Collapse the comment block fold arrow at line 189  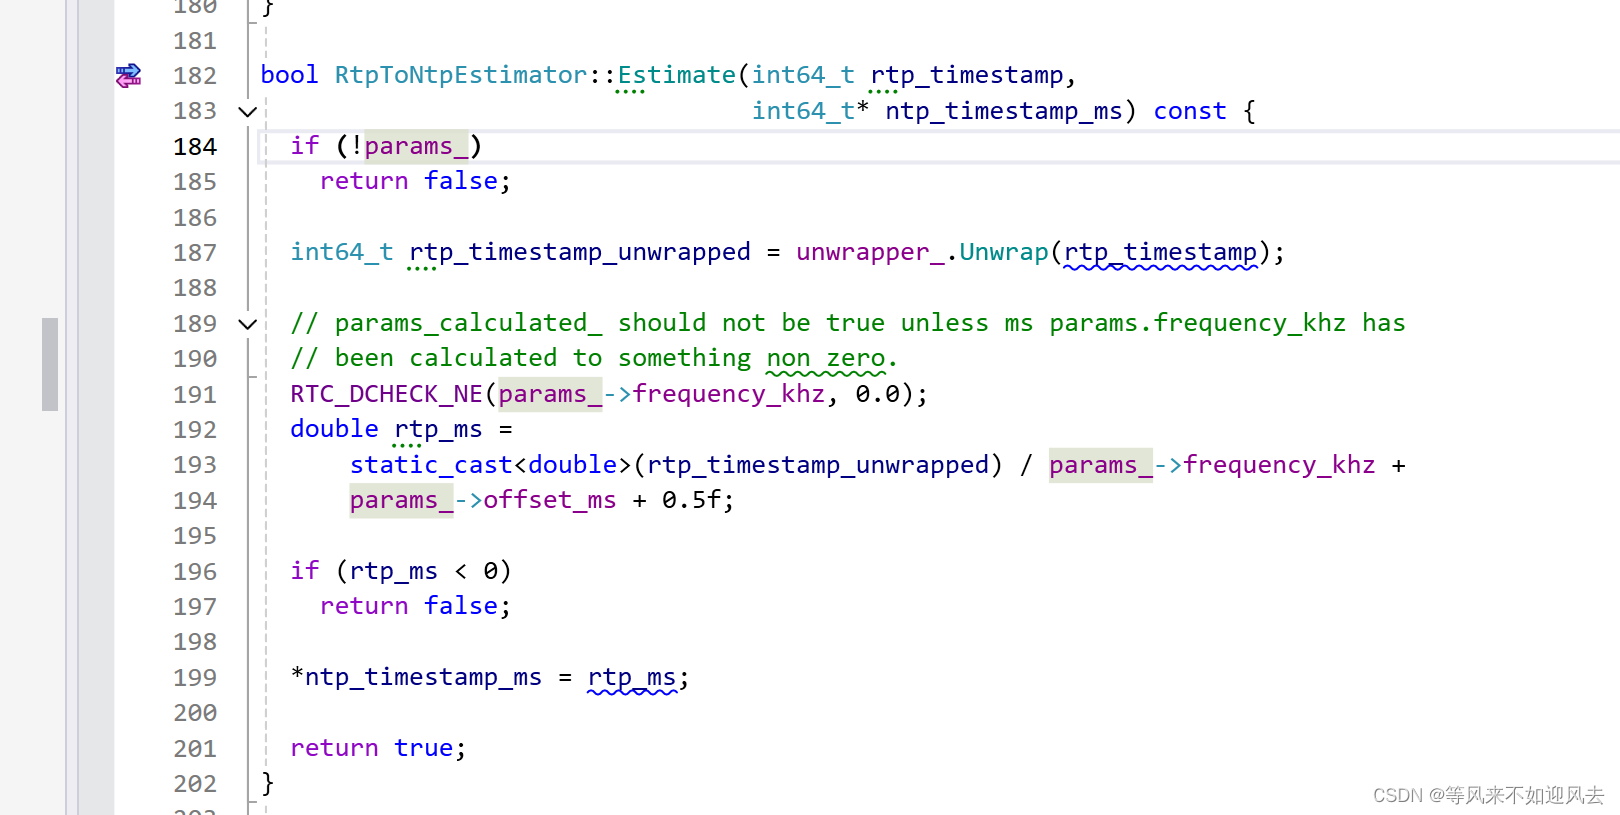click(x=248, y=324)
